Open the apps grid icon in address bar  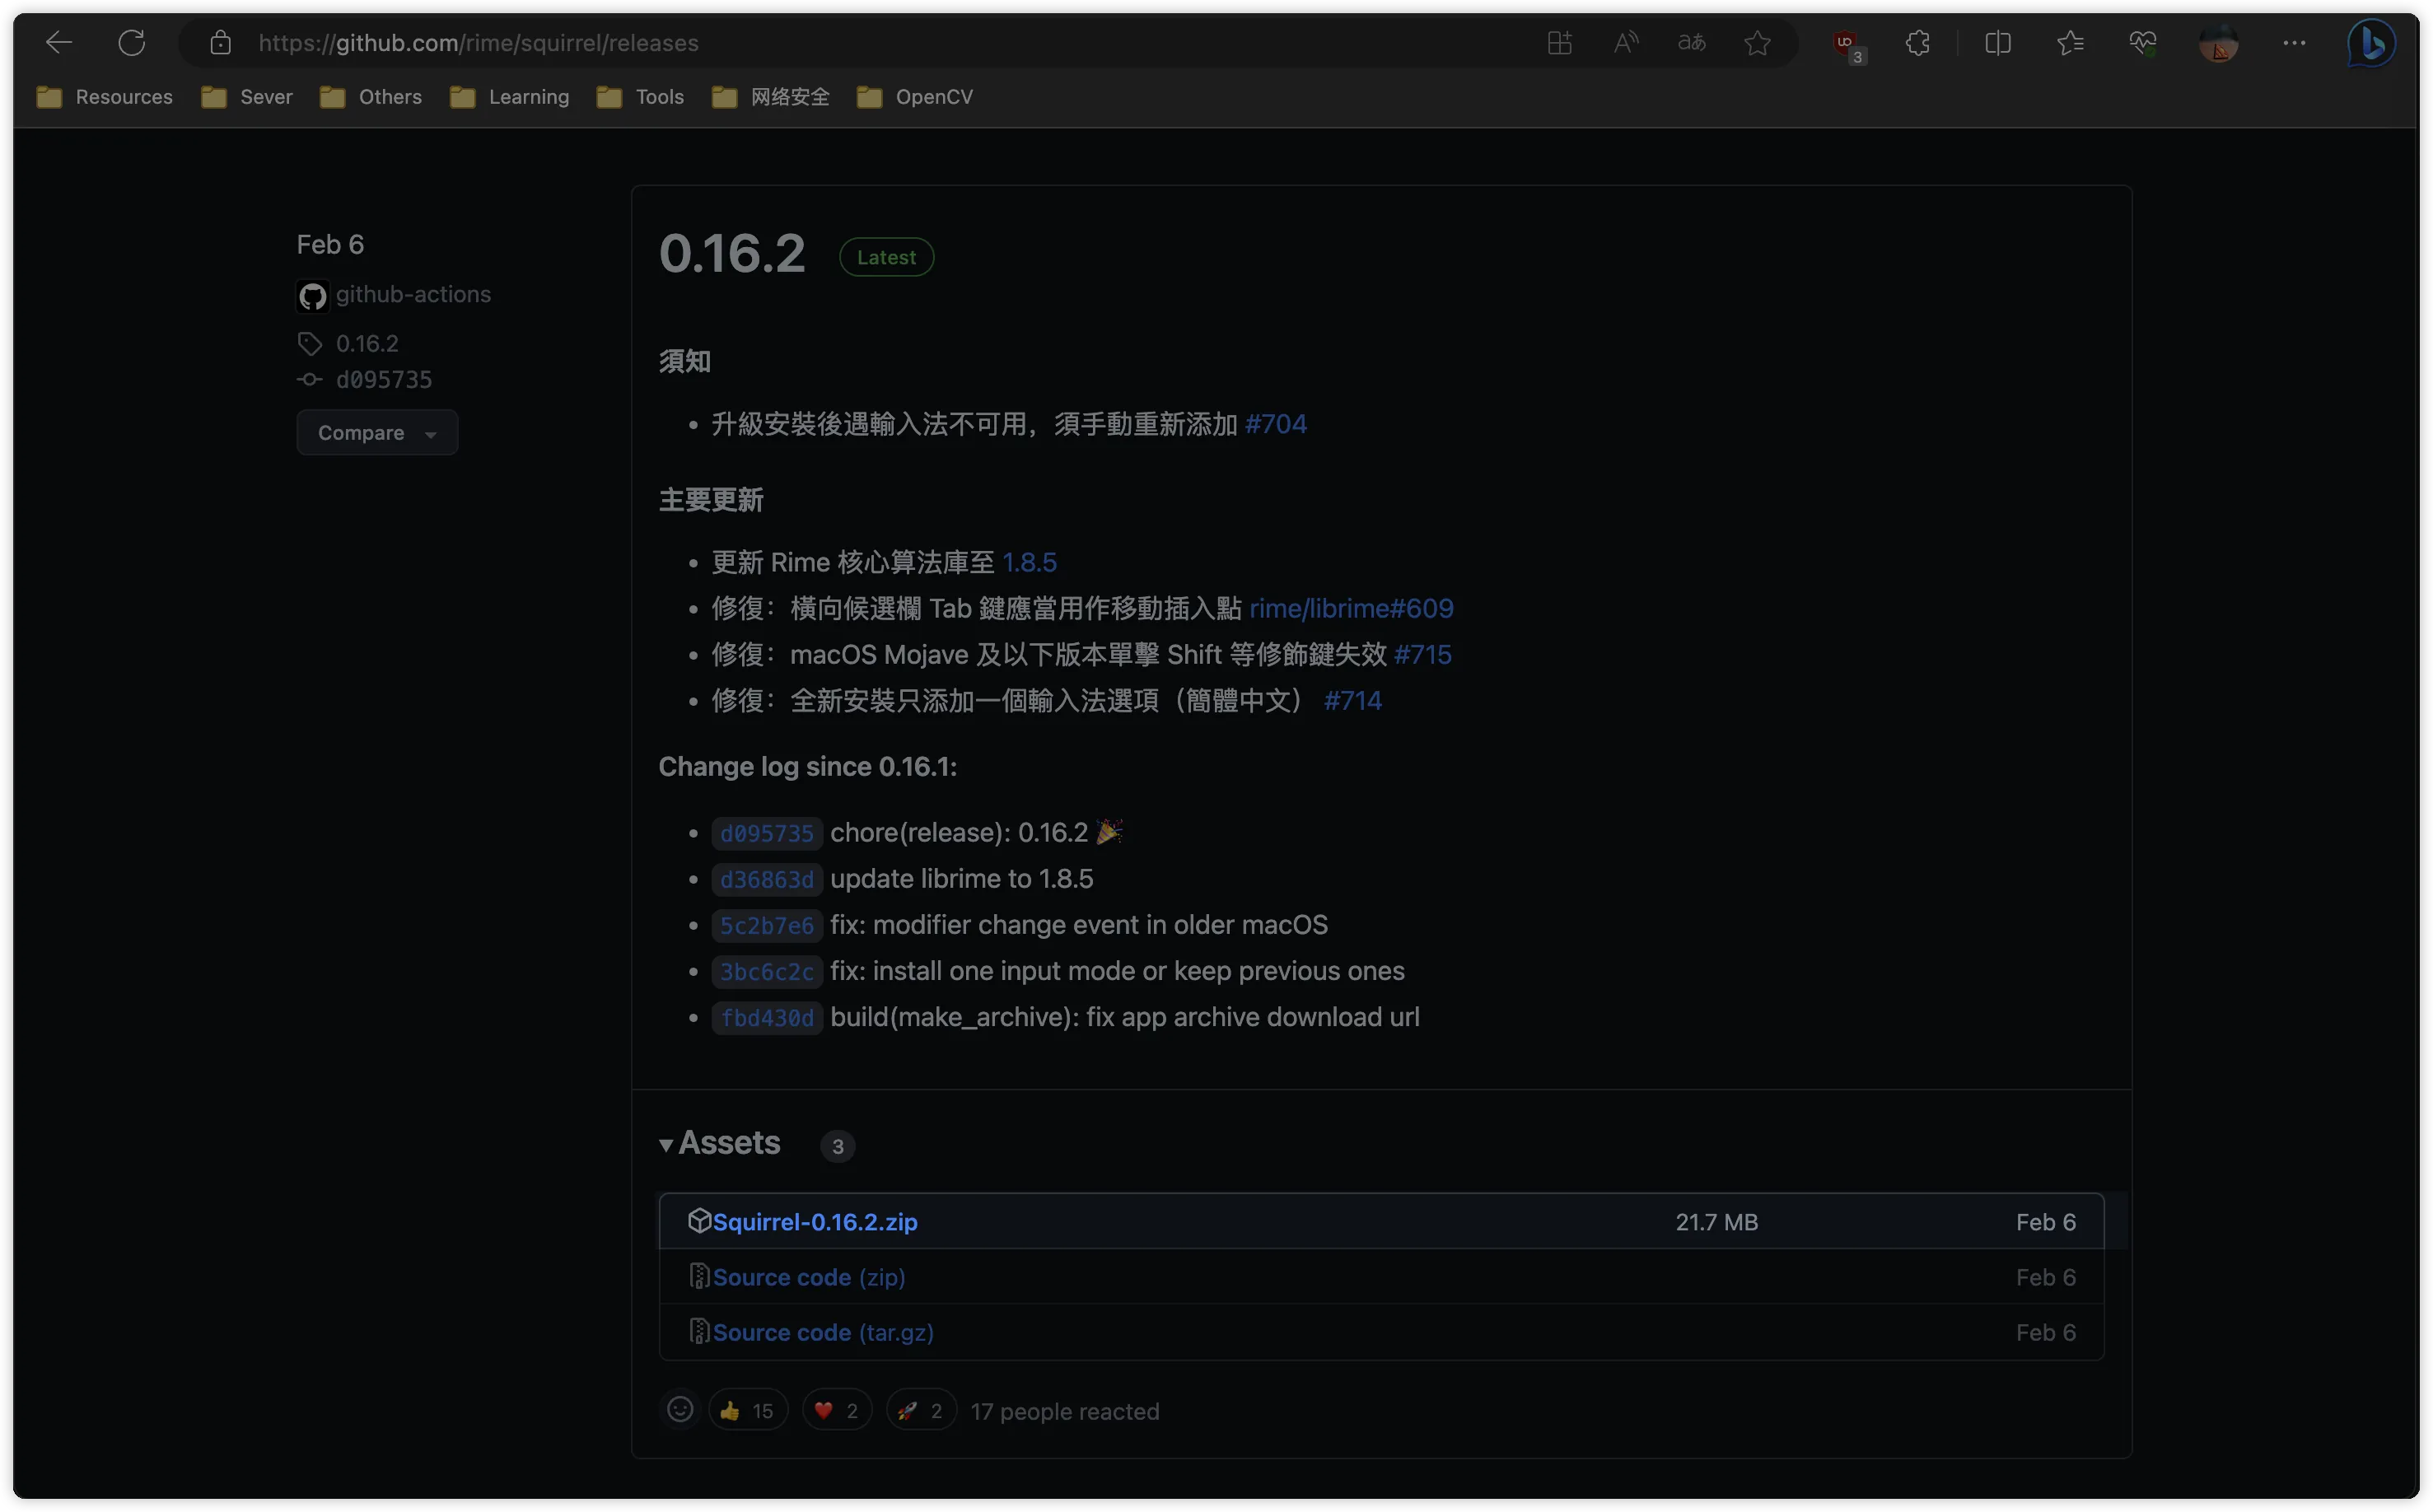(1559, 42)
